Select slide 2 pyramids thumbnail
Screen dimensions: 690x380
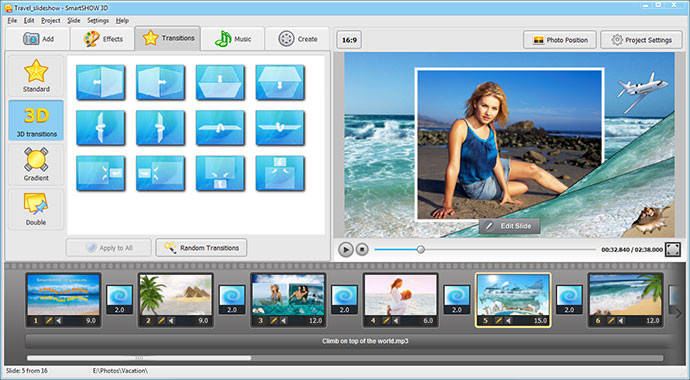[176, 295]
